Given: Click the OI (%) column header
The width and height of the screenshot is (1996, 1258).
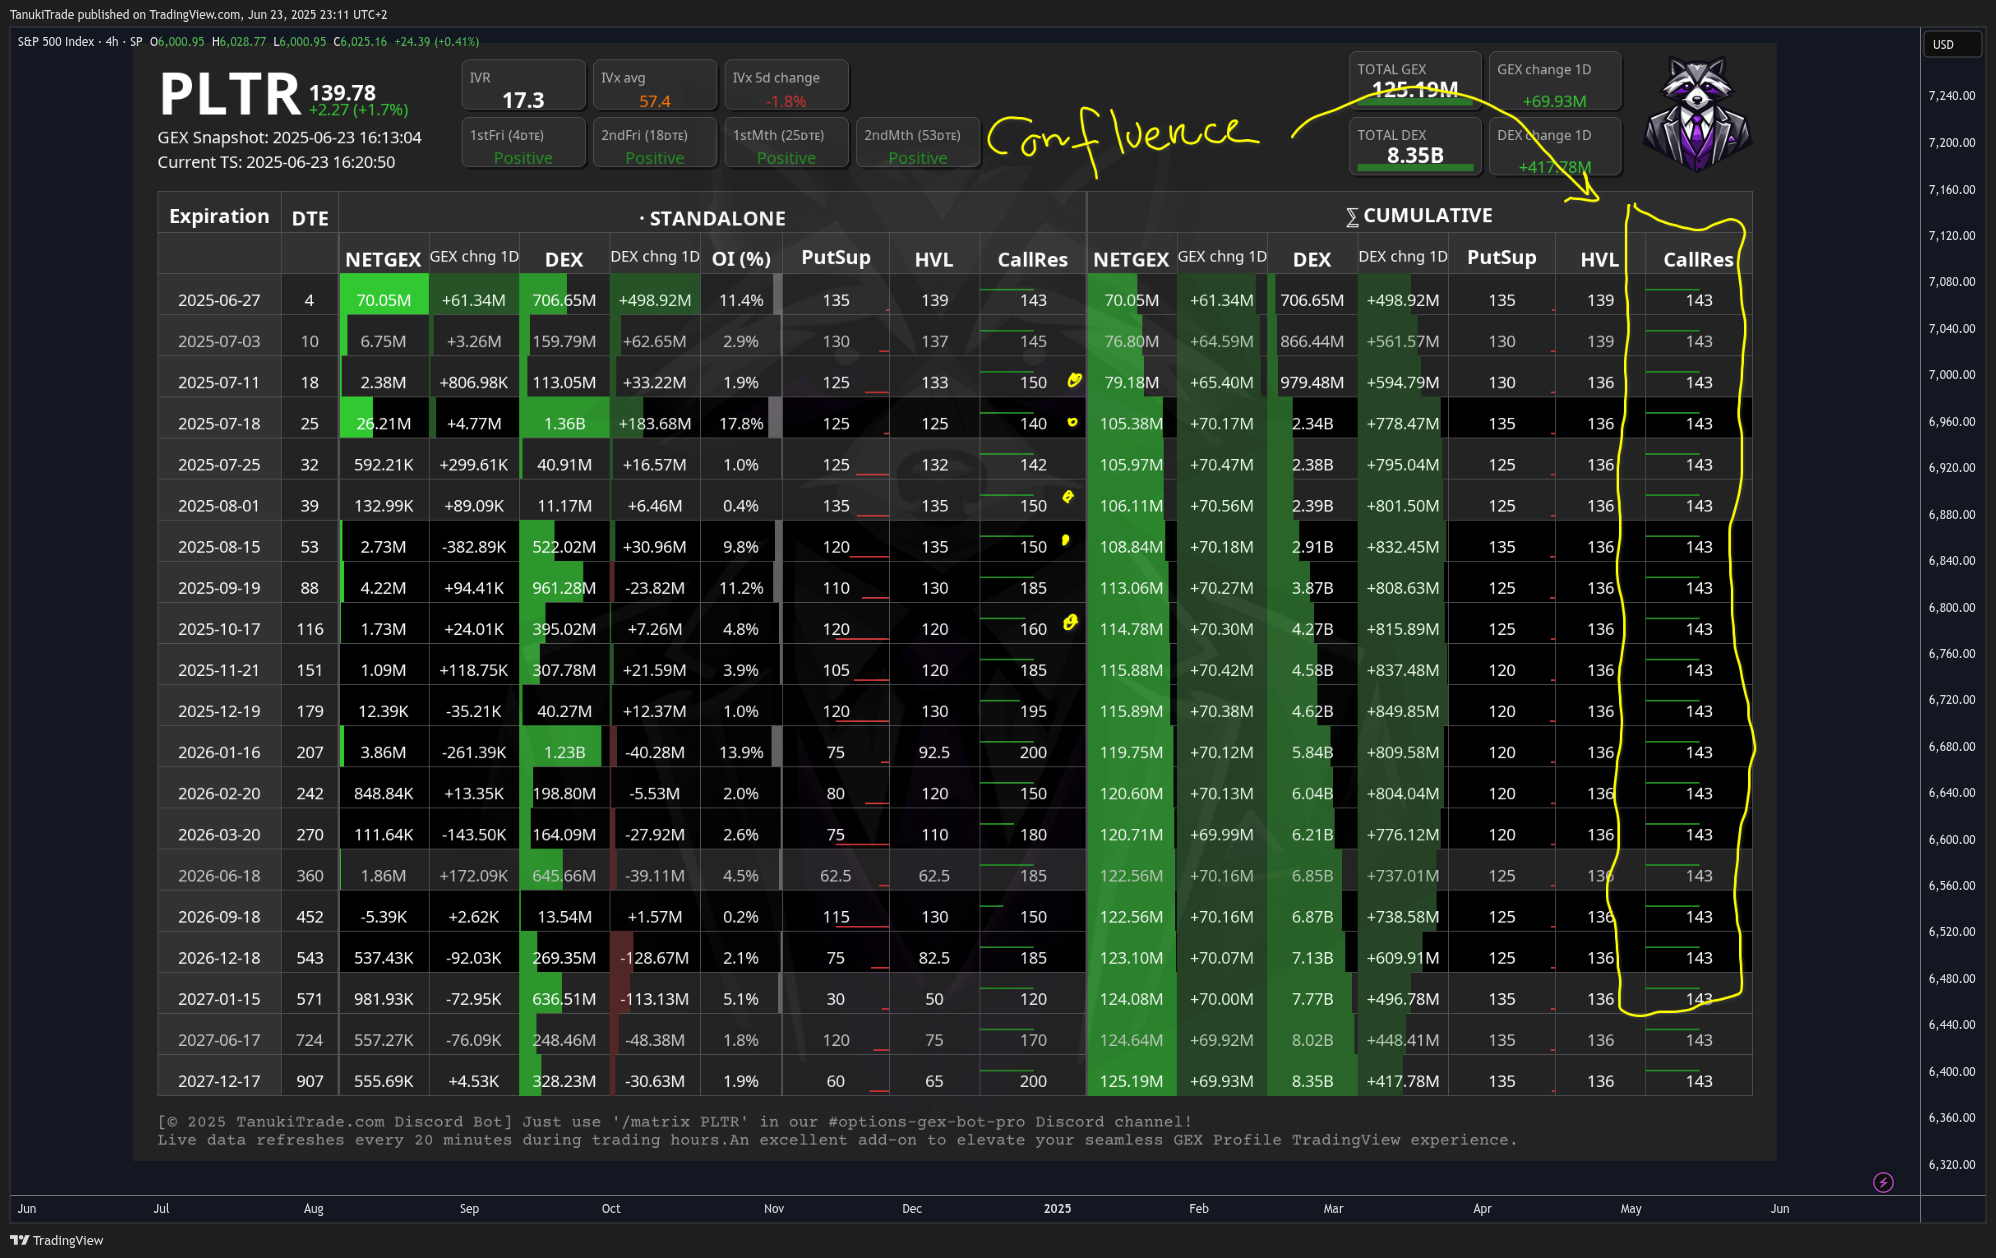Looking at the screenshot, I should (740, 259).
